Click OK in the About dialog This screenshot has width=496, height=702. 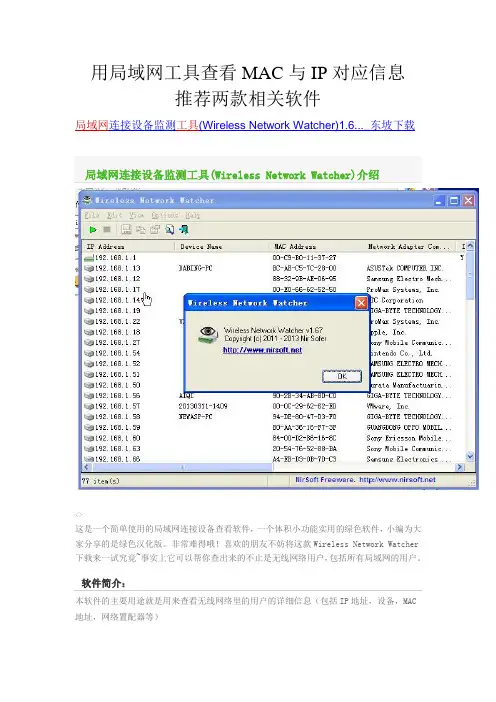tap(342, 377)
